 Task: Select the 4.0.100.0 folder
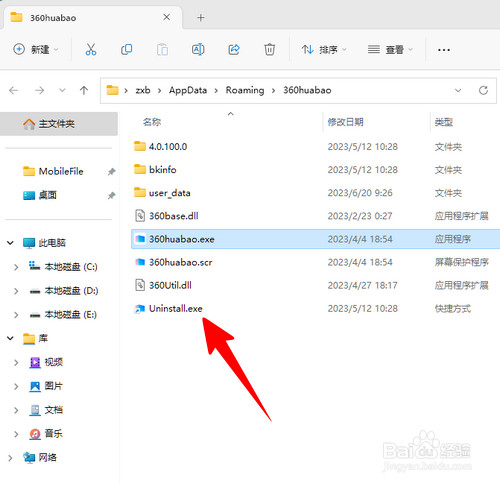coord(315,147)
